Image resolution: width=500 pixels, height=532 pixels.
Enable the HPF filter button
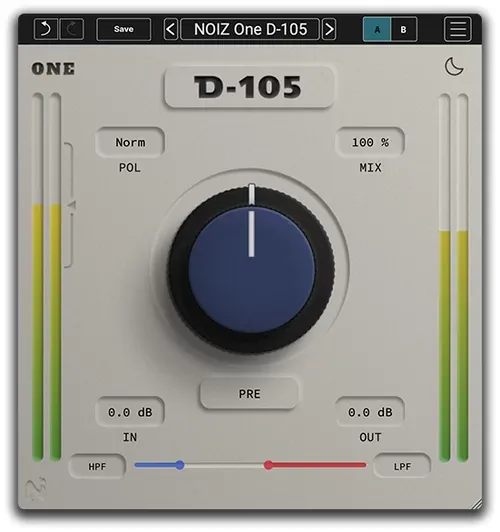(x=97, y=467)
